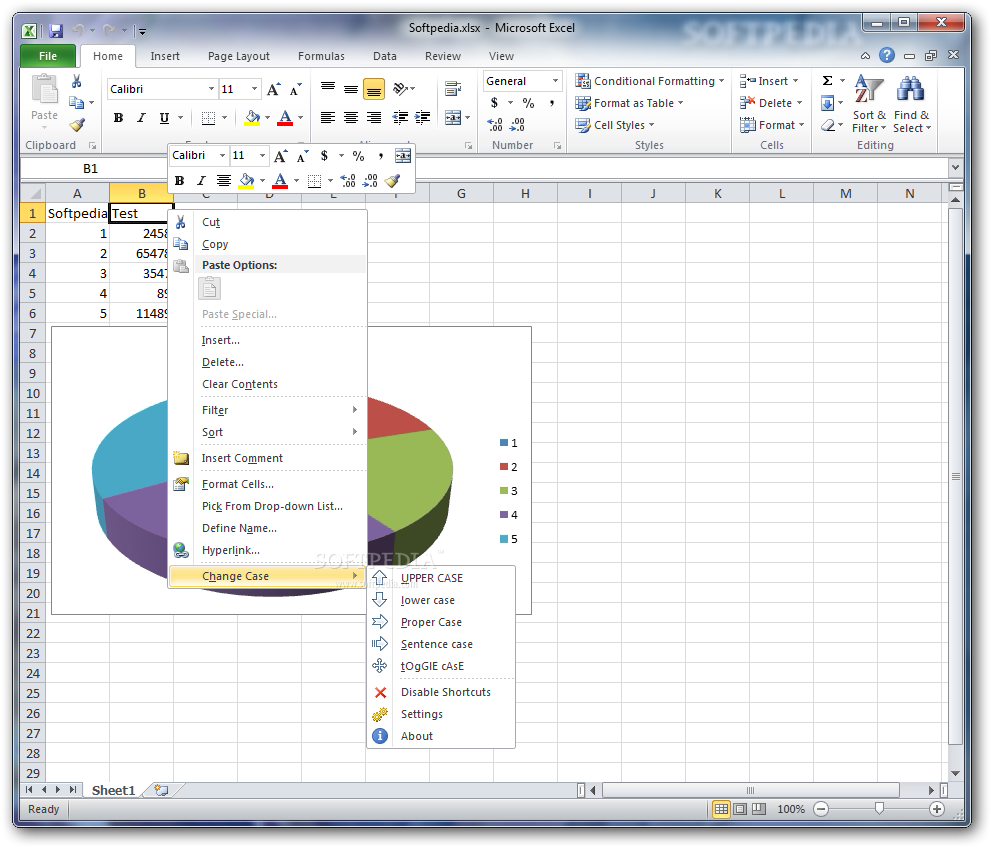Image resolution: width=992 pixels, height=848 pixels.
Task: Click the Save icon in the quick access toolbar
Action: coord(56,30)
